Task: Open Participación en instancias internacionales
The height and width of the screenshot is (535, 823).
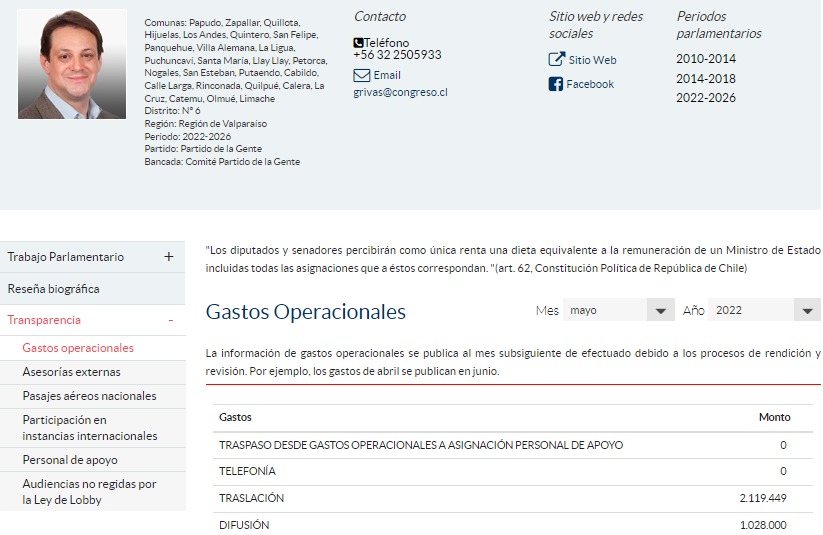Action: [90, 428]
